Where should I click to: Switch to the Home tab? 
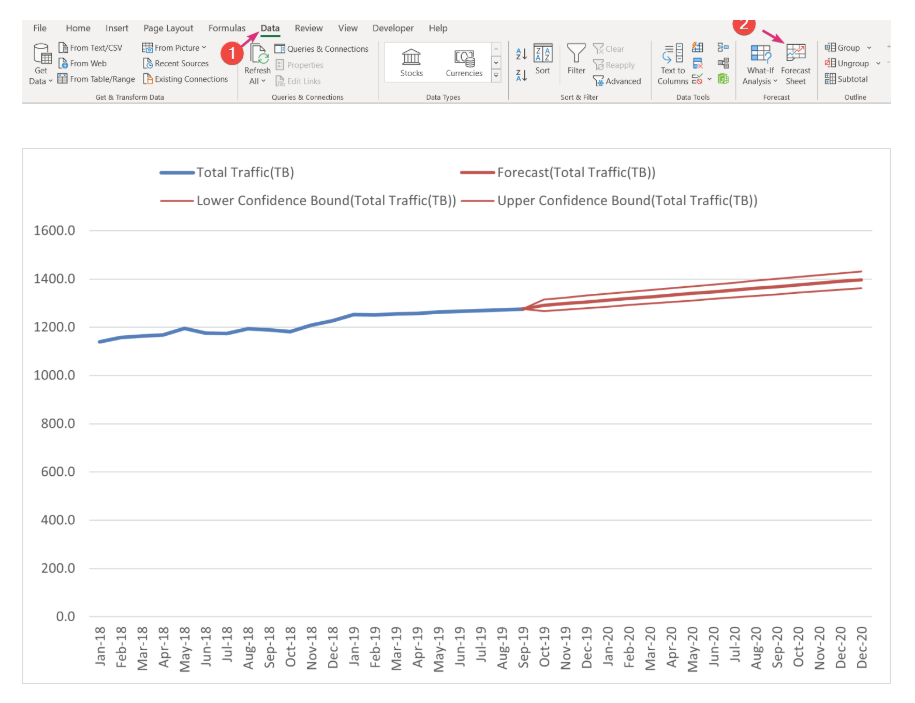tap(78, 28)
